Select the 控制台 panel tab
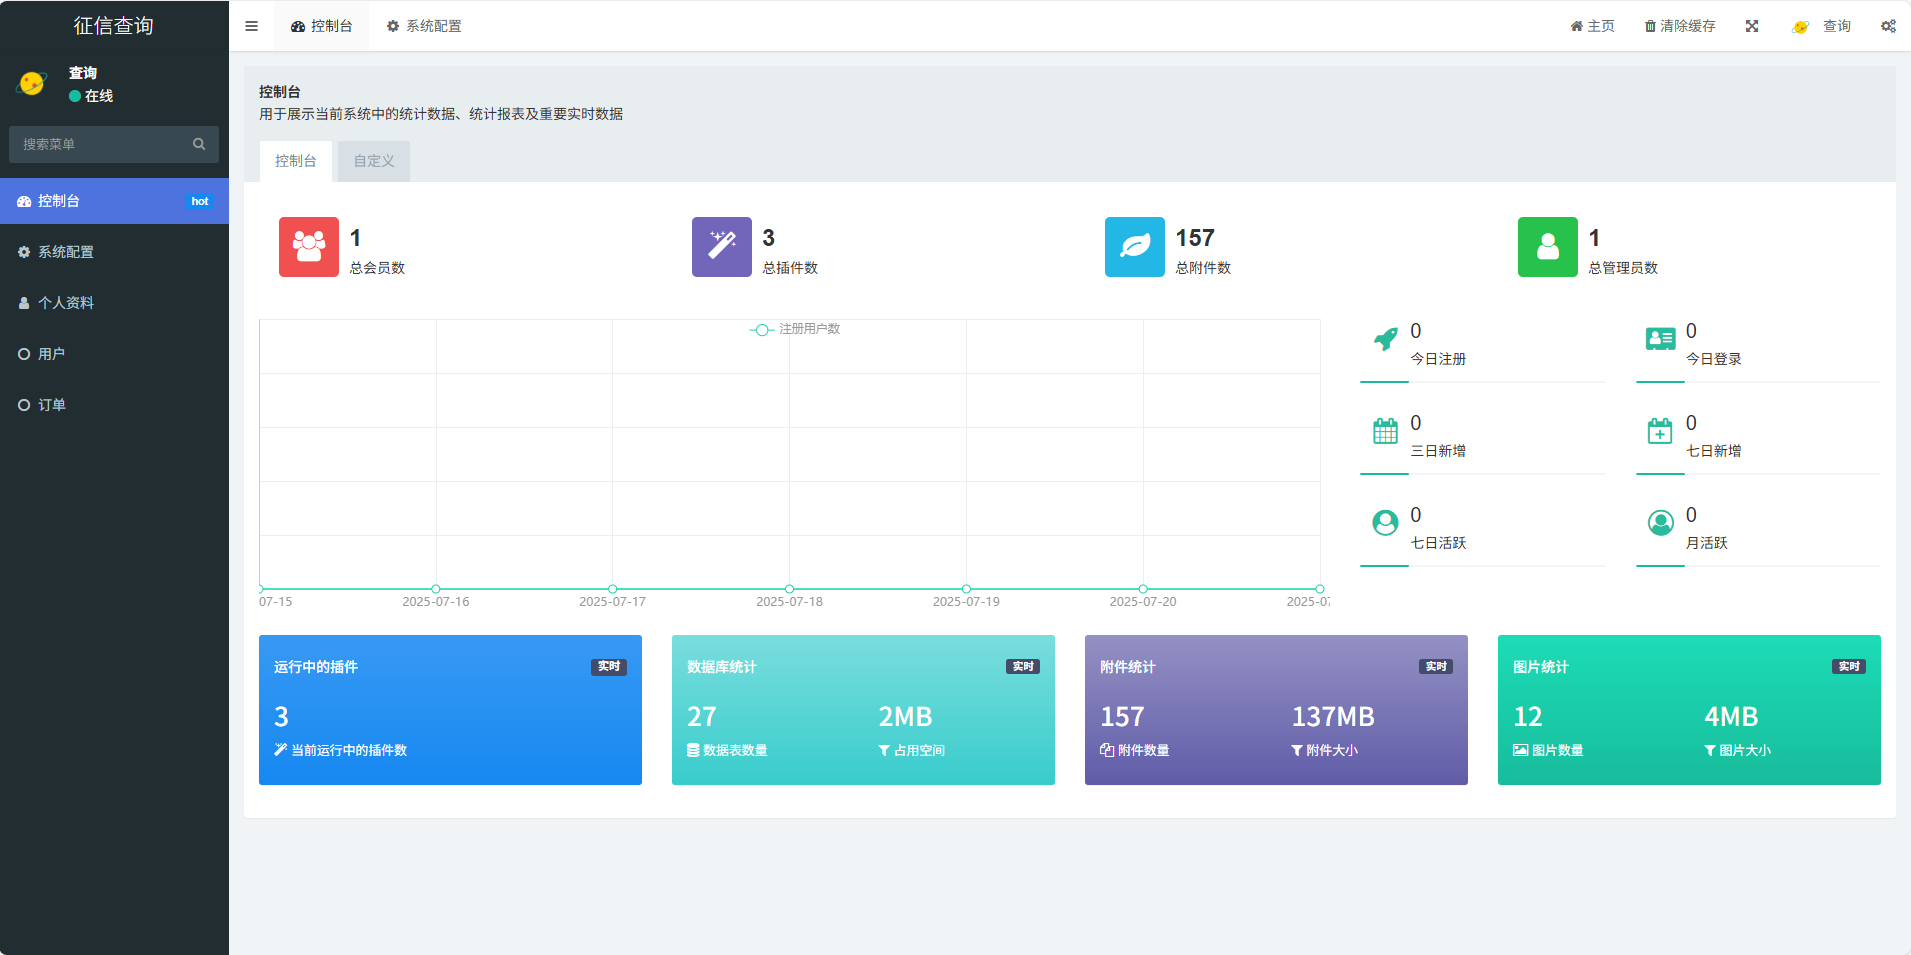 click(296, 161)
